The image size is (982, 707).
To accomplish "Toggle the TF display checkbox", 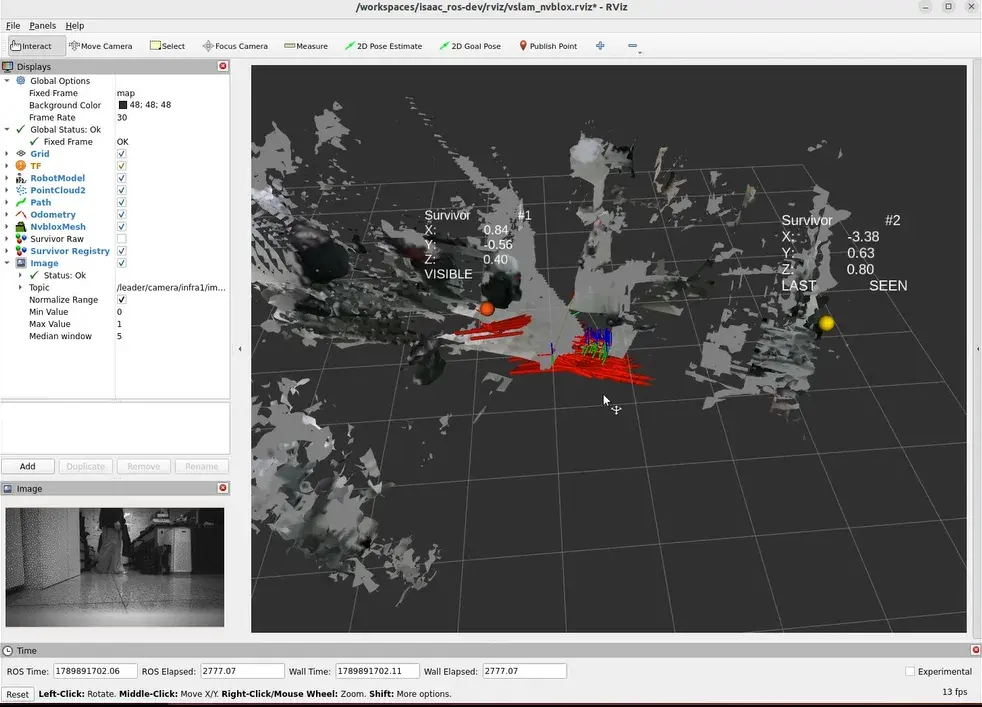I will [121, 166].
